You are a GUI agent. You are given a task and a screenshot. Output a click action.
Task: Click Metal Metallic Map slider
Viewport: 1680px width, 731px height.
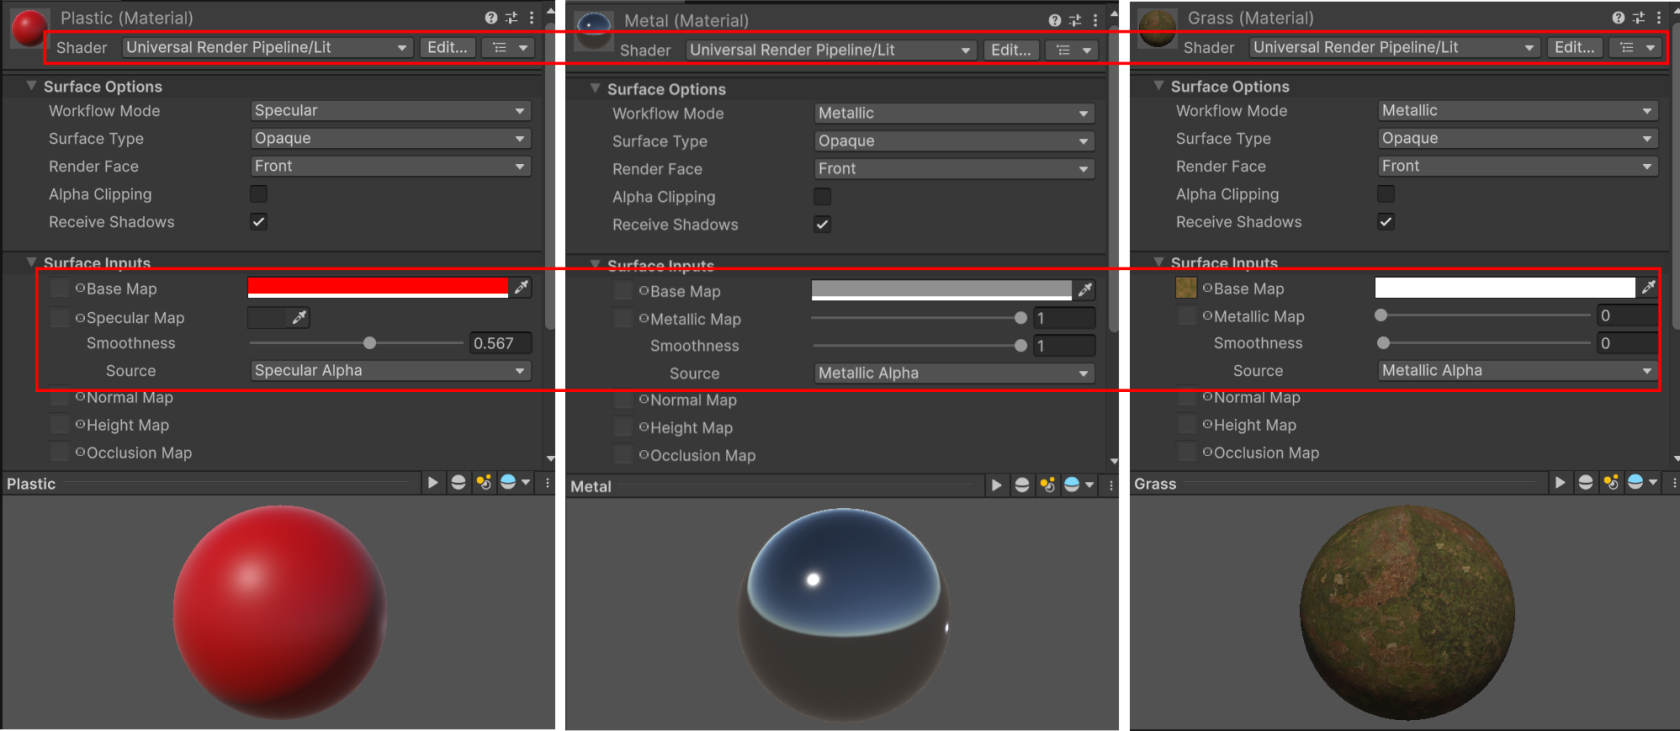coord(920,318)
